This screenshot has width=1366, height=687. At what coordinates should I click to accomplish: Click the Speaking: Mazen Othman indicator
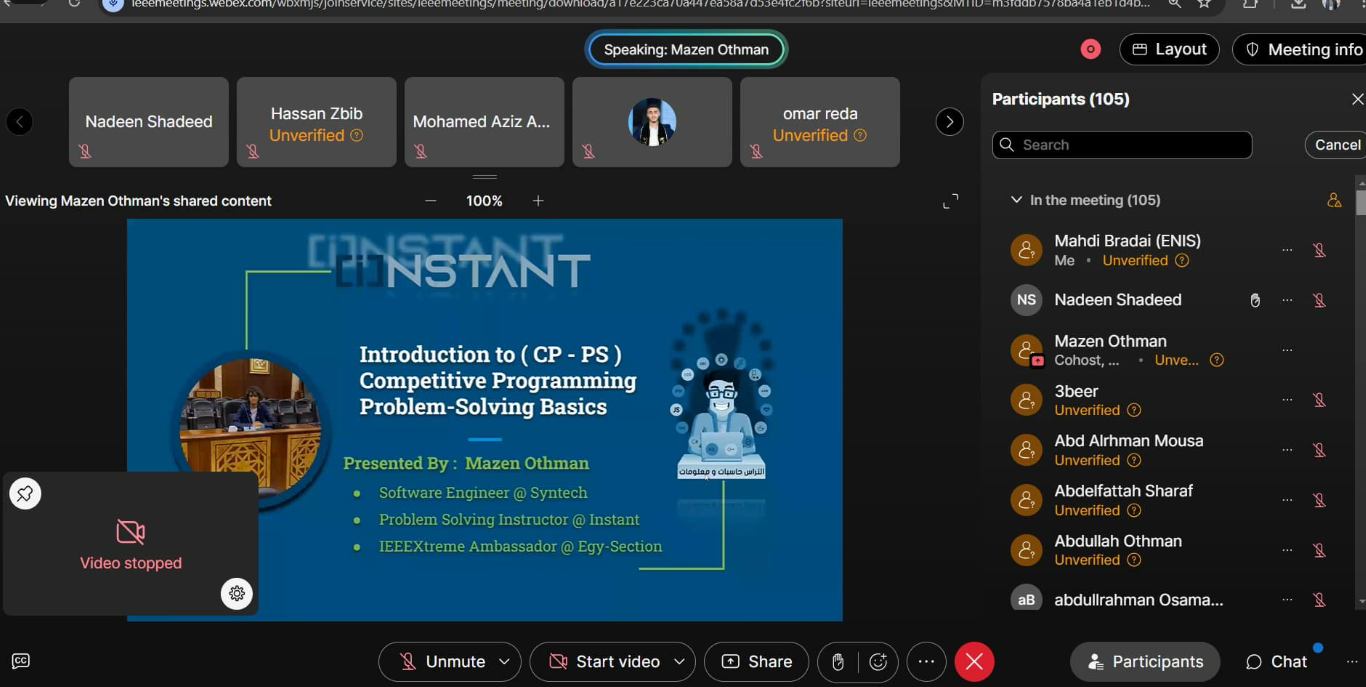686,49
